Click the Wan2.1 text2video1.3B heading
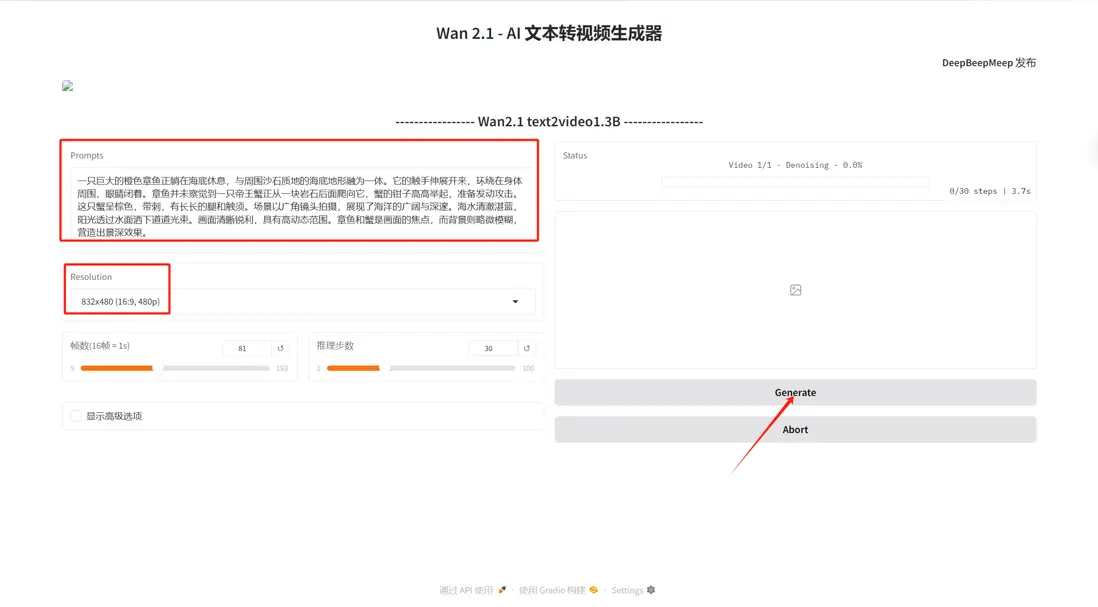This screenshot has height=607, width=1098. click(x=549, y=121)
